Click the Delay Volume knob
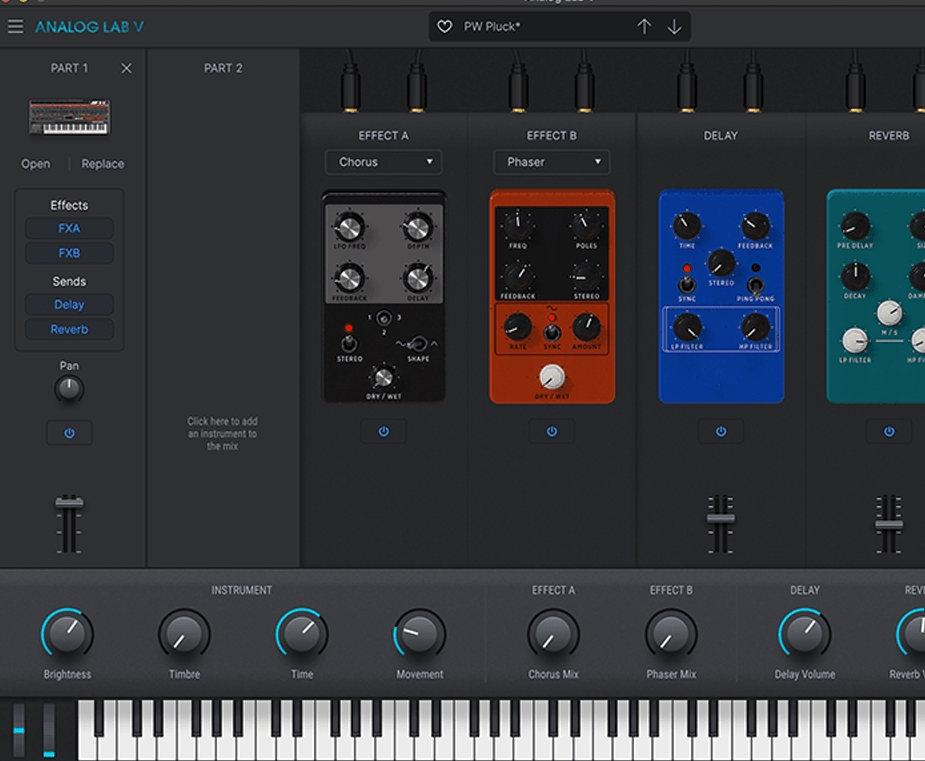The width and height of the screenshot is (925, 761). click(x=805, y=634)
